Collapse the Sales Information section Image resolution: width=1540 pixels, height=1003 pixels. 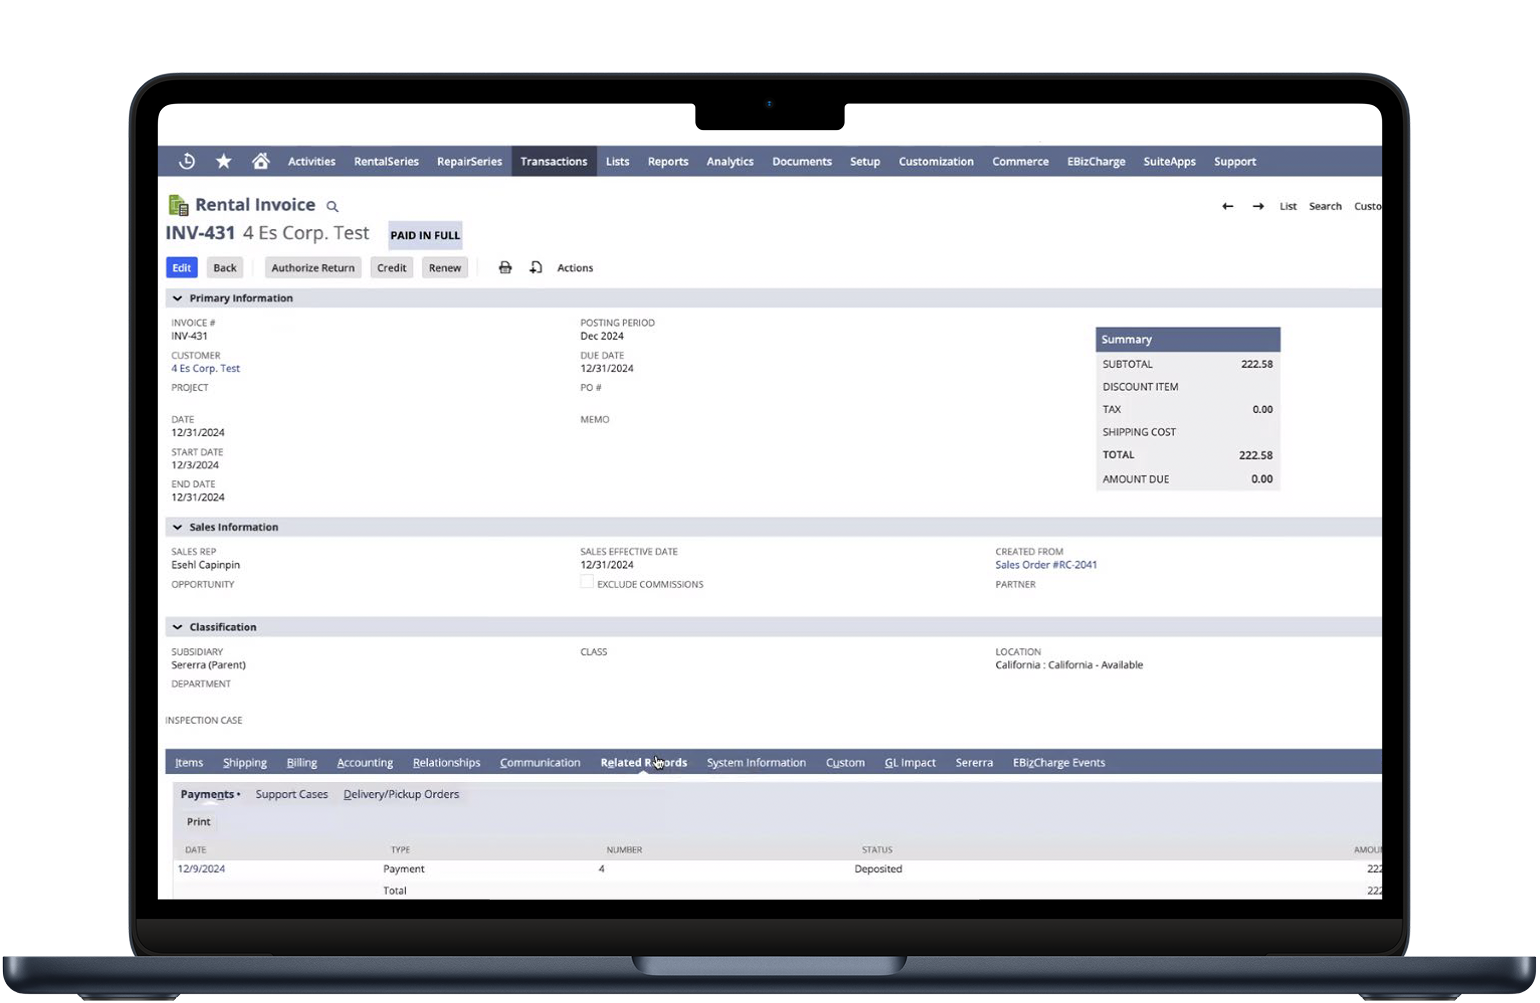pyautogui.click(x=177, y=527)
